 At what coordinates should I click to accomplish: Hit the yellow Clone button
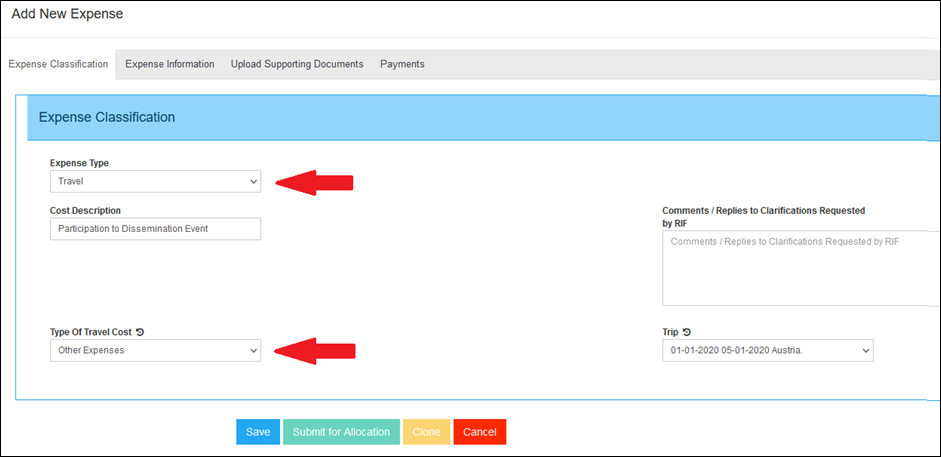pyautogui.click(x=426, y=432)
